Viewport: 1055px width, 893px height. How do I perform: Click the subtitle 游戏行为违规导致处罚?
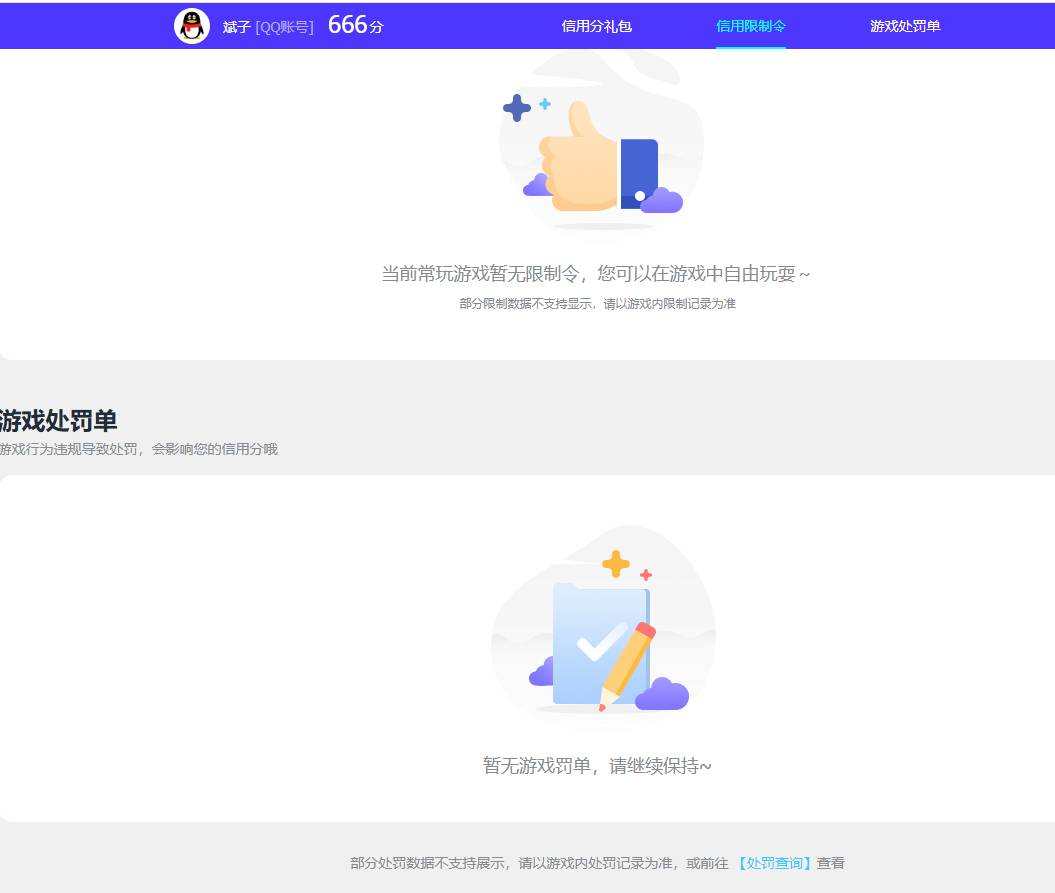pos(69,449)
